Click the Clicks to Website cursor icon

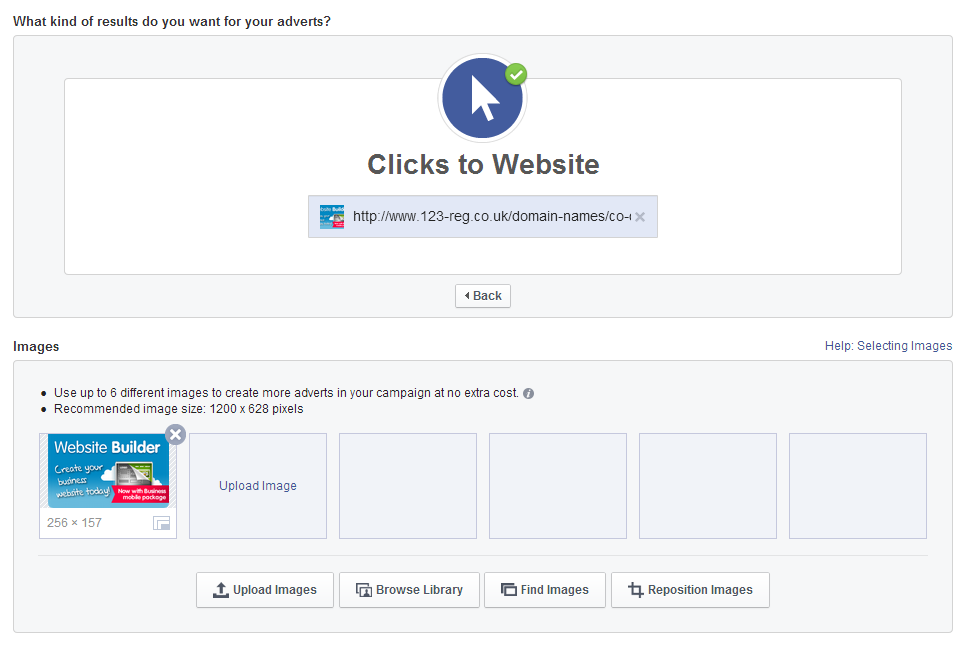click(482, 98)
